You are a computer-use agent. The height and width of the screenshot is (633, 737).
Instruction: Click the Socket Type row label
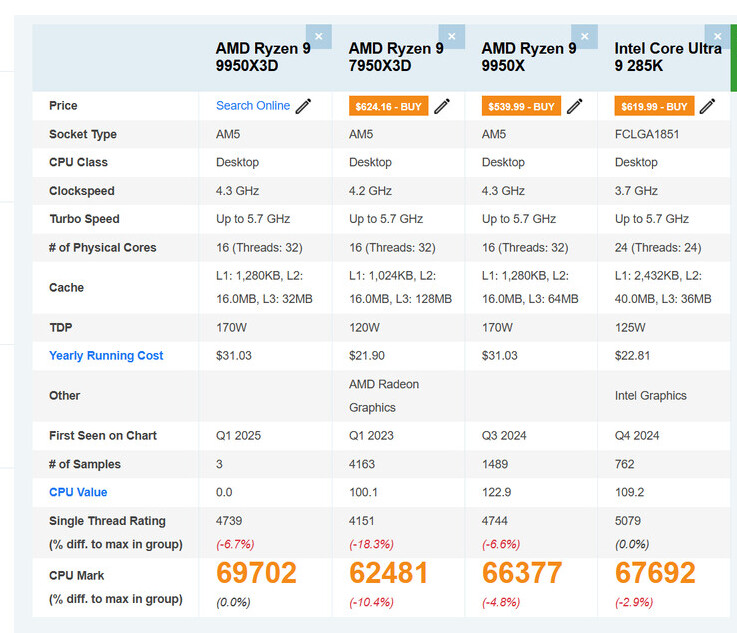point(83,134)
